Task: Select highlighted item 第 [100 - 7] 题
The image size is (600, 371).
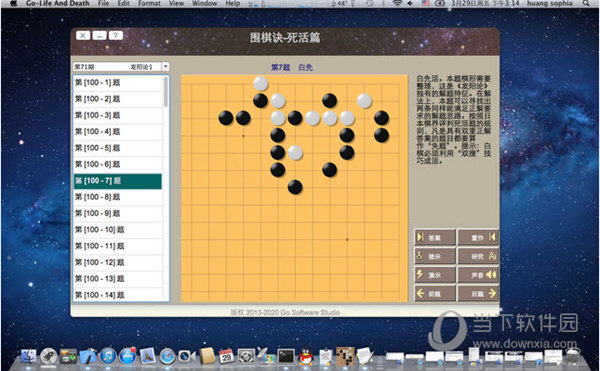Action: coord(118,181)
